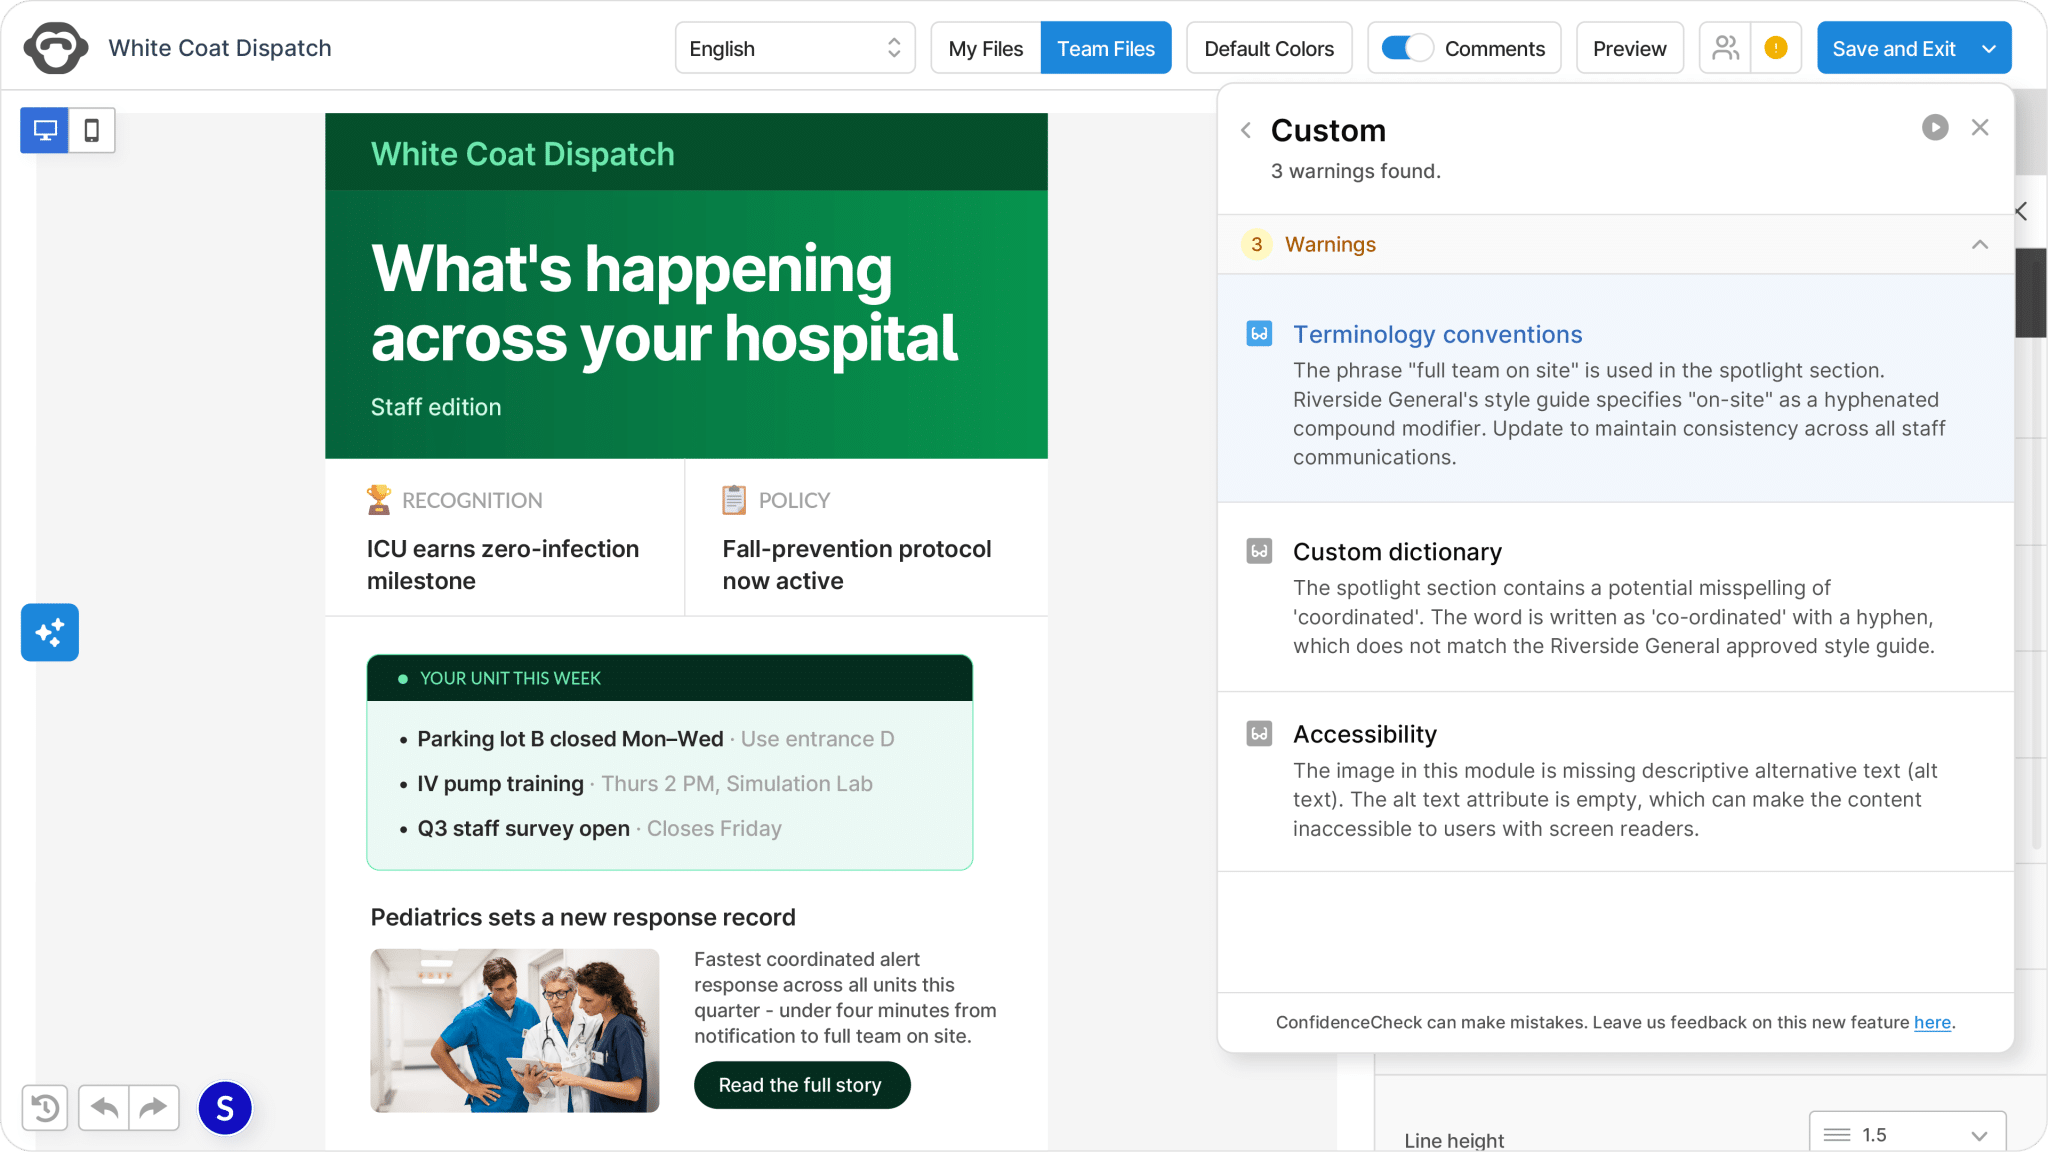Open the English language dropdown
Viewport: 2048px width, 1152px height.
point(795,48)
